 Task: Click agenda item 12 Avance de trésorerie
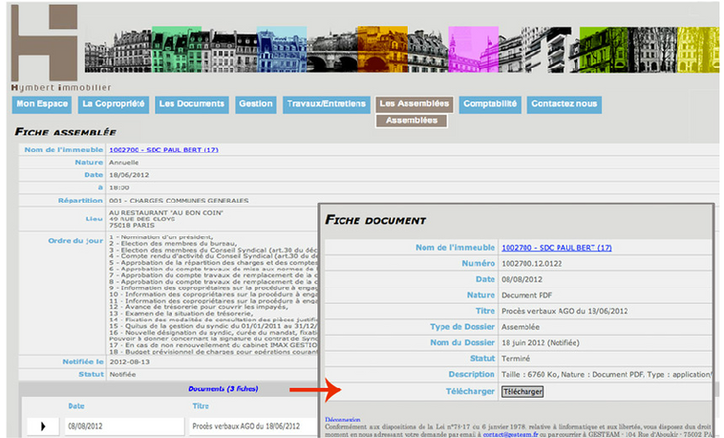(199, 307)
